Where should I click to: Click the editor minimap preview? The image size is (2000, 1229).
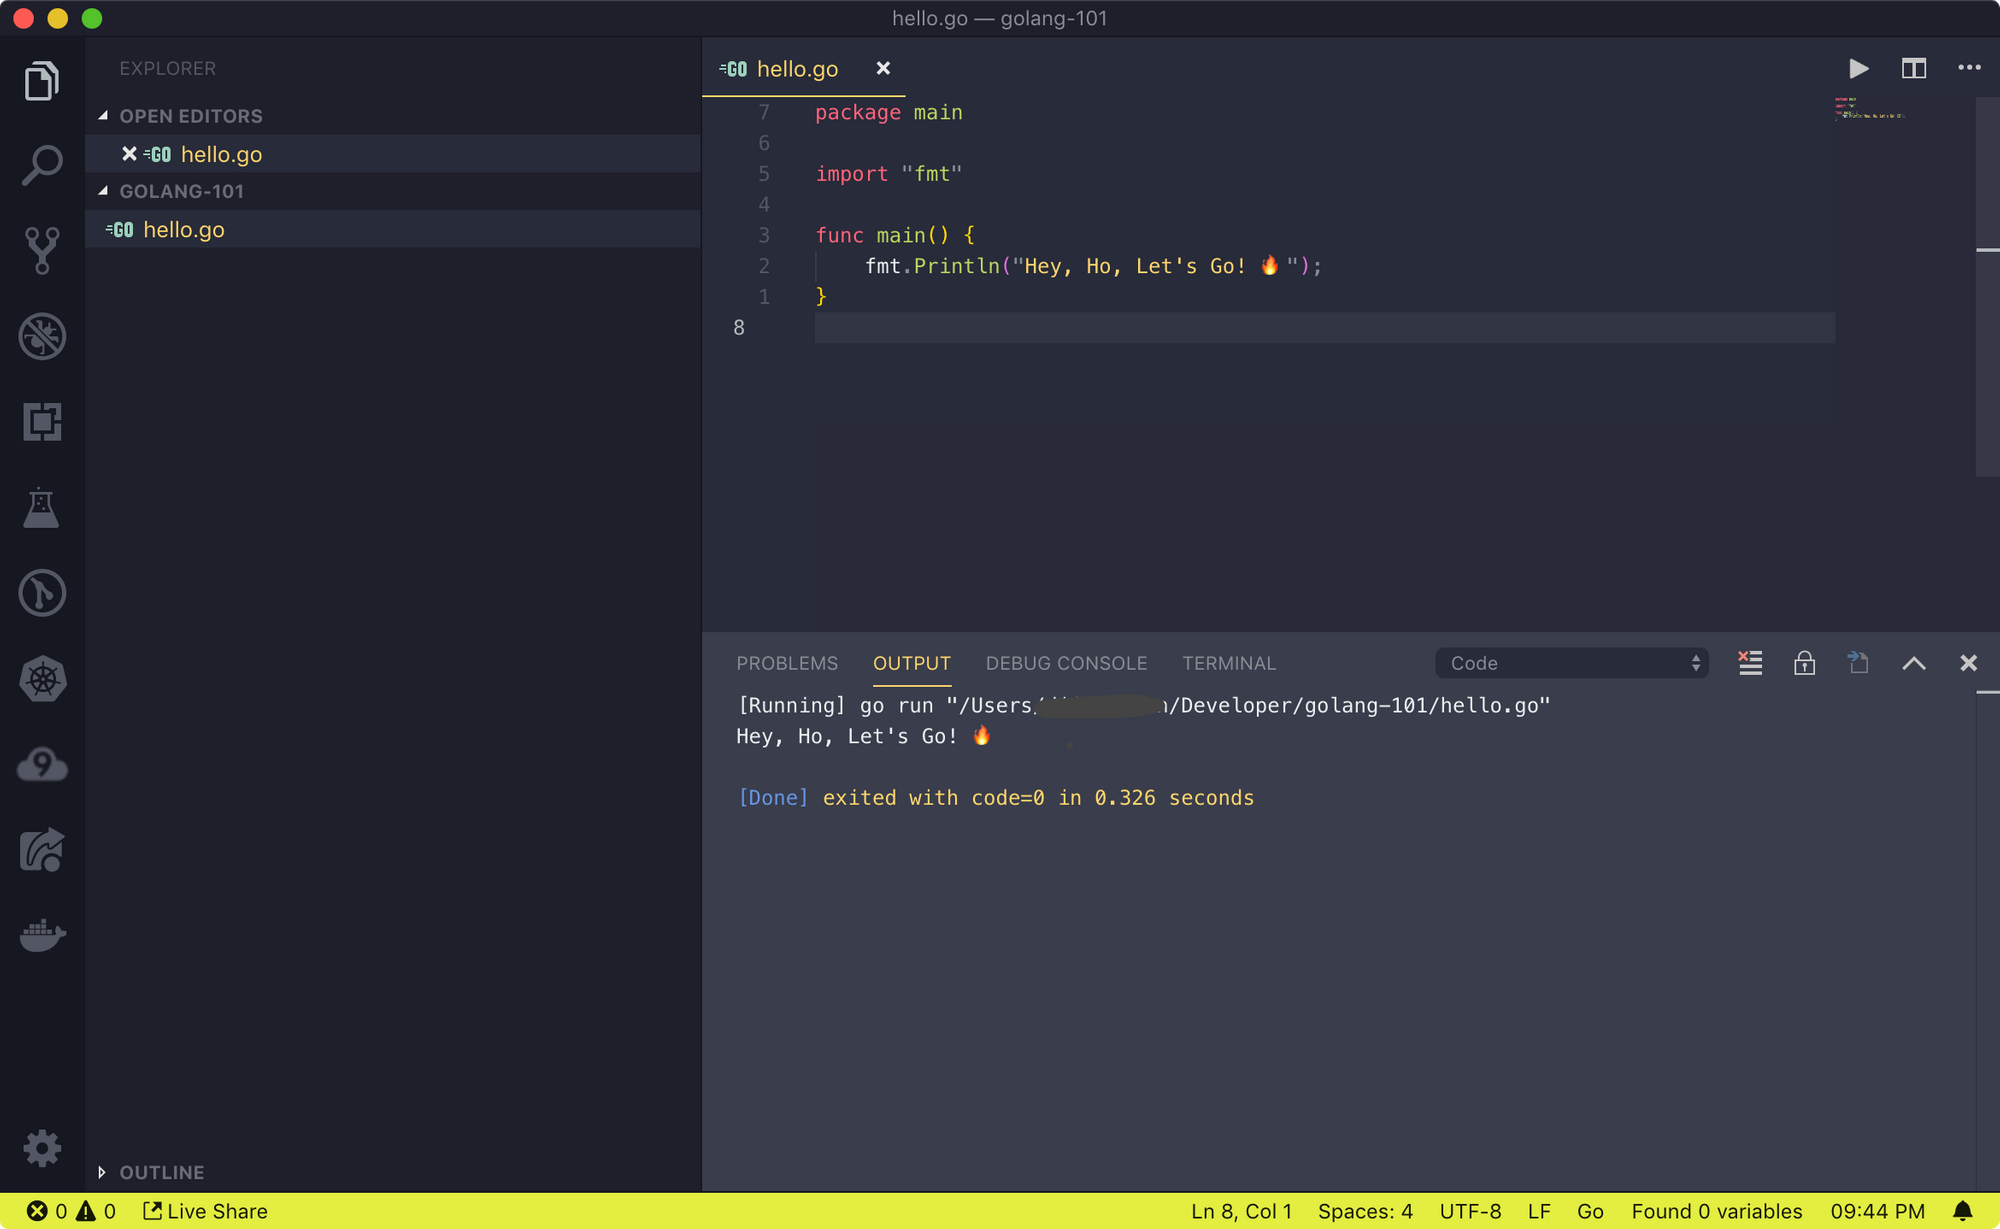tap(1869, 108)
